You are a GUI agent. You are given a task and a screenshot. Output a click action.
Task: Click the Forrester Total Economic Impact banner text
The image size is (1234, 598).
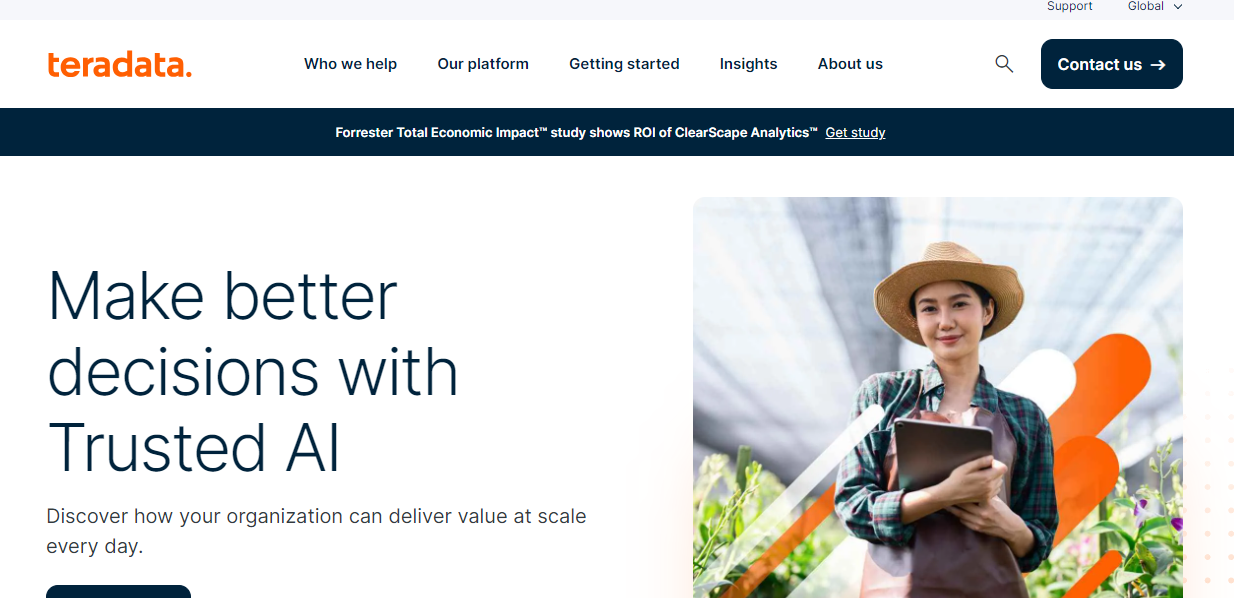pyautogui.click(x=576, y=132)
